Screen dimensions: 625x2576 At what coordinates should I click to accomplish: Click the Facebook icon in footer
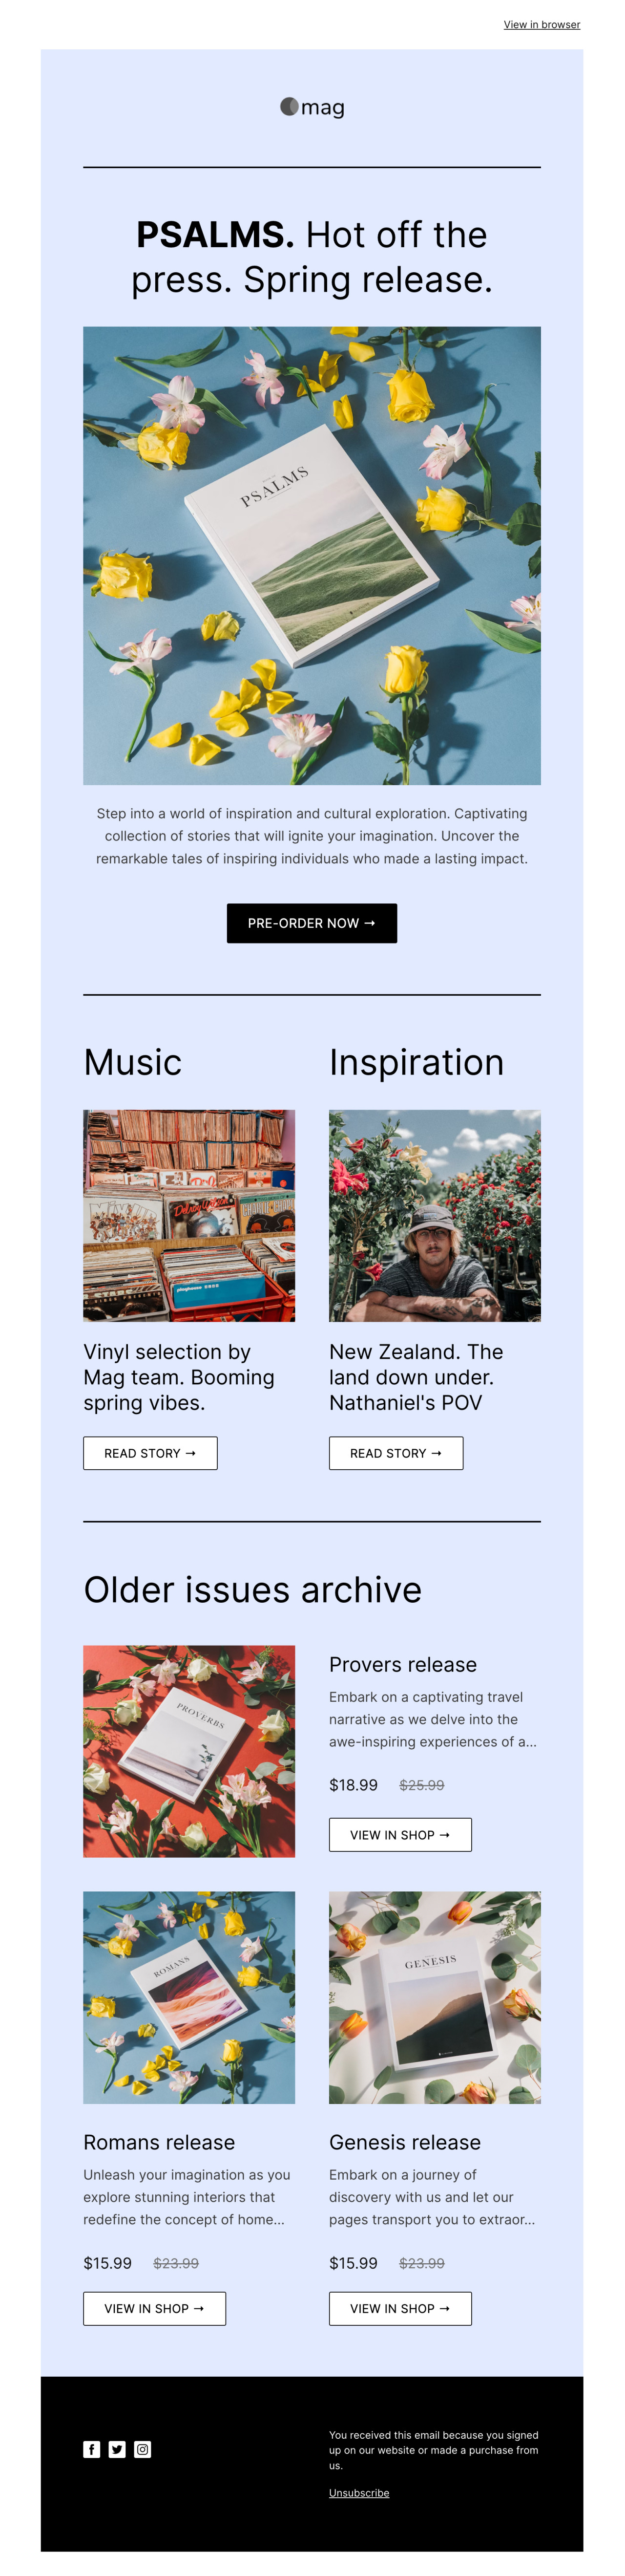tap(92, 2449)
